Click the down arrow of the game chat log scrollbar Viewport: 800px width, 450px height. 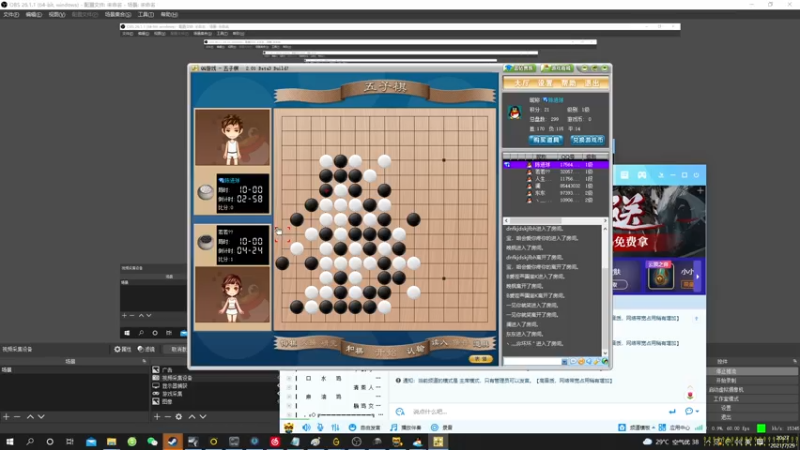point(605,353)
